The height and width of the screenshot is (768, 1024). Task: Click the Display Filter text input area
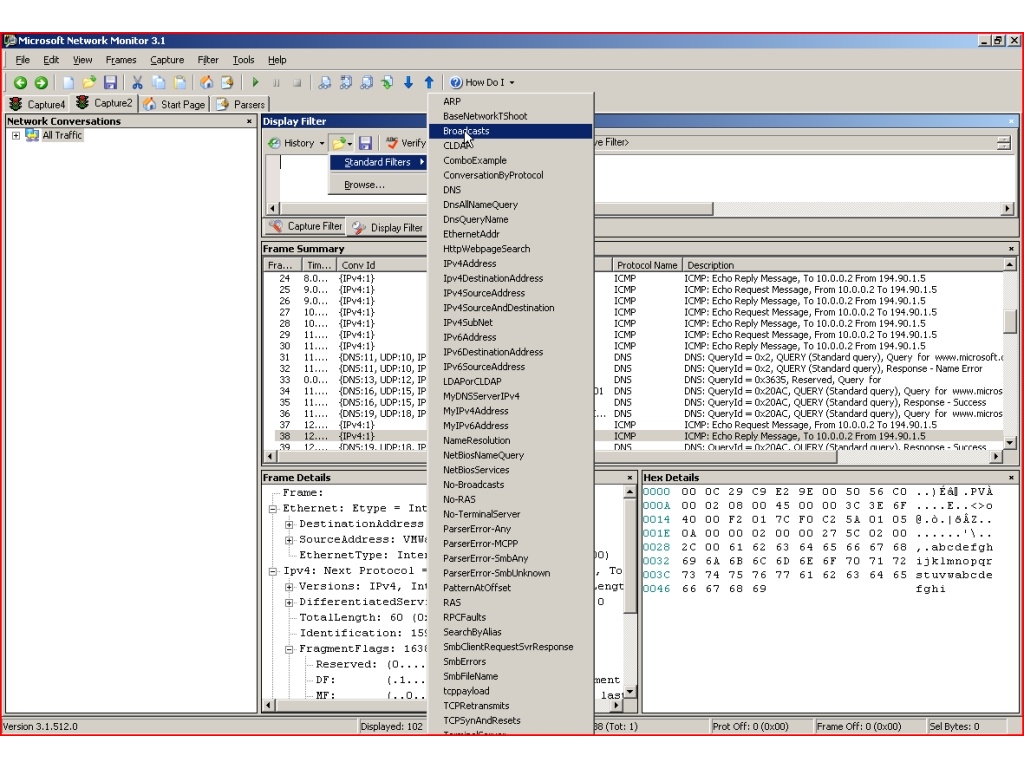coord(640,178)
